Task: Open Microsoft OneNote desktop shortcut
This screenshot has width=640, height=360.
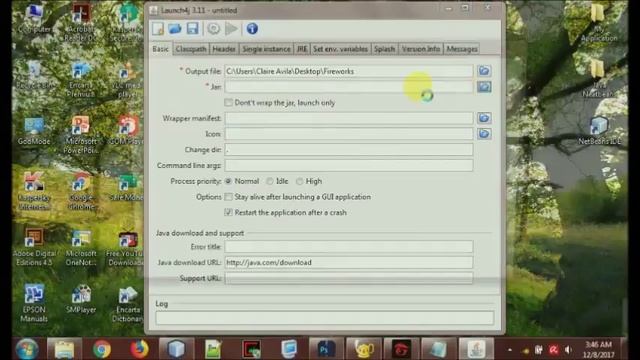Action: (81, 247)
